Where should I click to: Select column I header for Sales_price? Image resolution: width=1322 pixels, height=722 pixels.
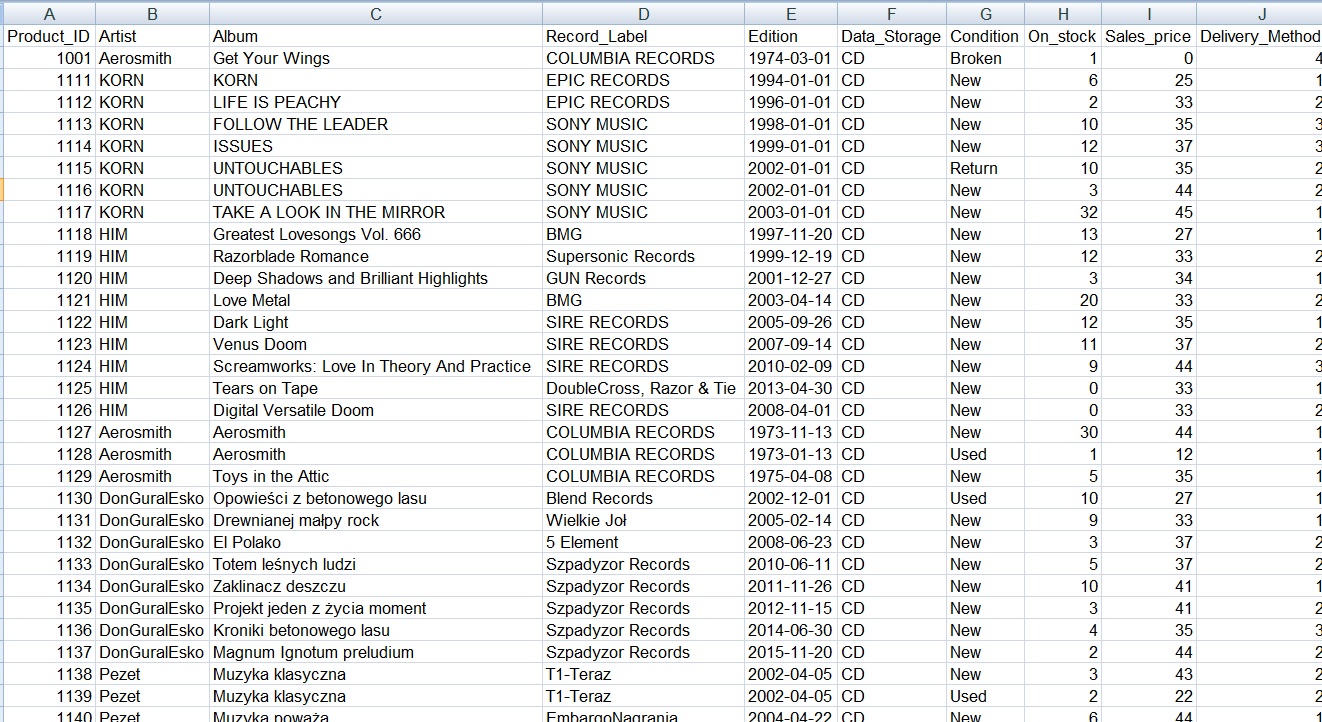(x=1148, y=13)
